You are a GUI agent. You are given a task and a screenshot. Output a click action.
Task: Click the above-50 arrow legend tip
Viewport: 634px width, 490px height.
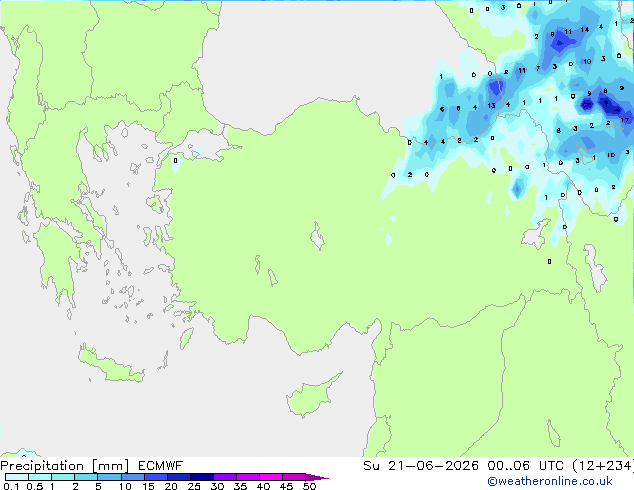click(x=317, y=477)
